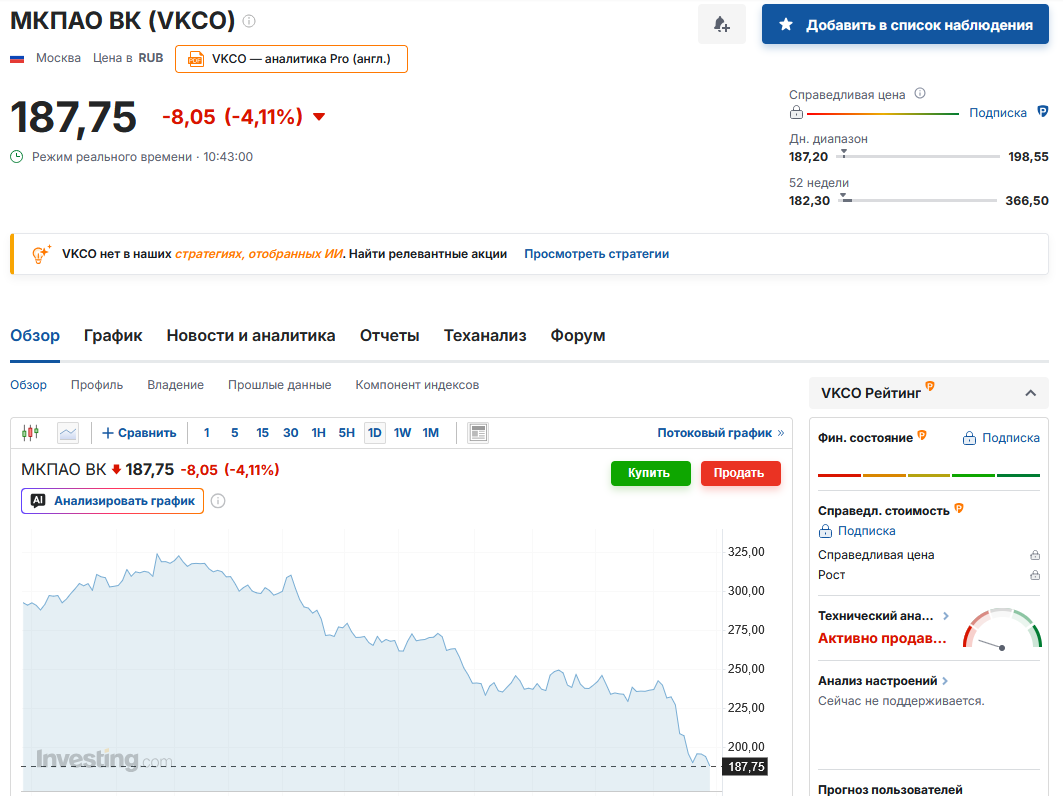
Task: Click the clock real-time mode icon
Action: click(17, 157)
